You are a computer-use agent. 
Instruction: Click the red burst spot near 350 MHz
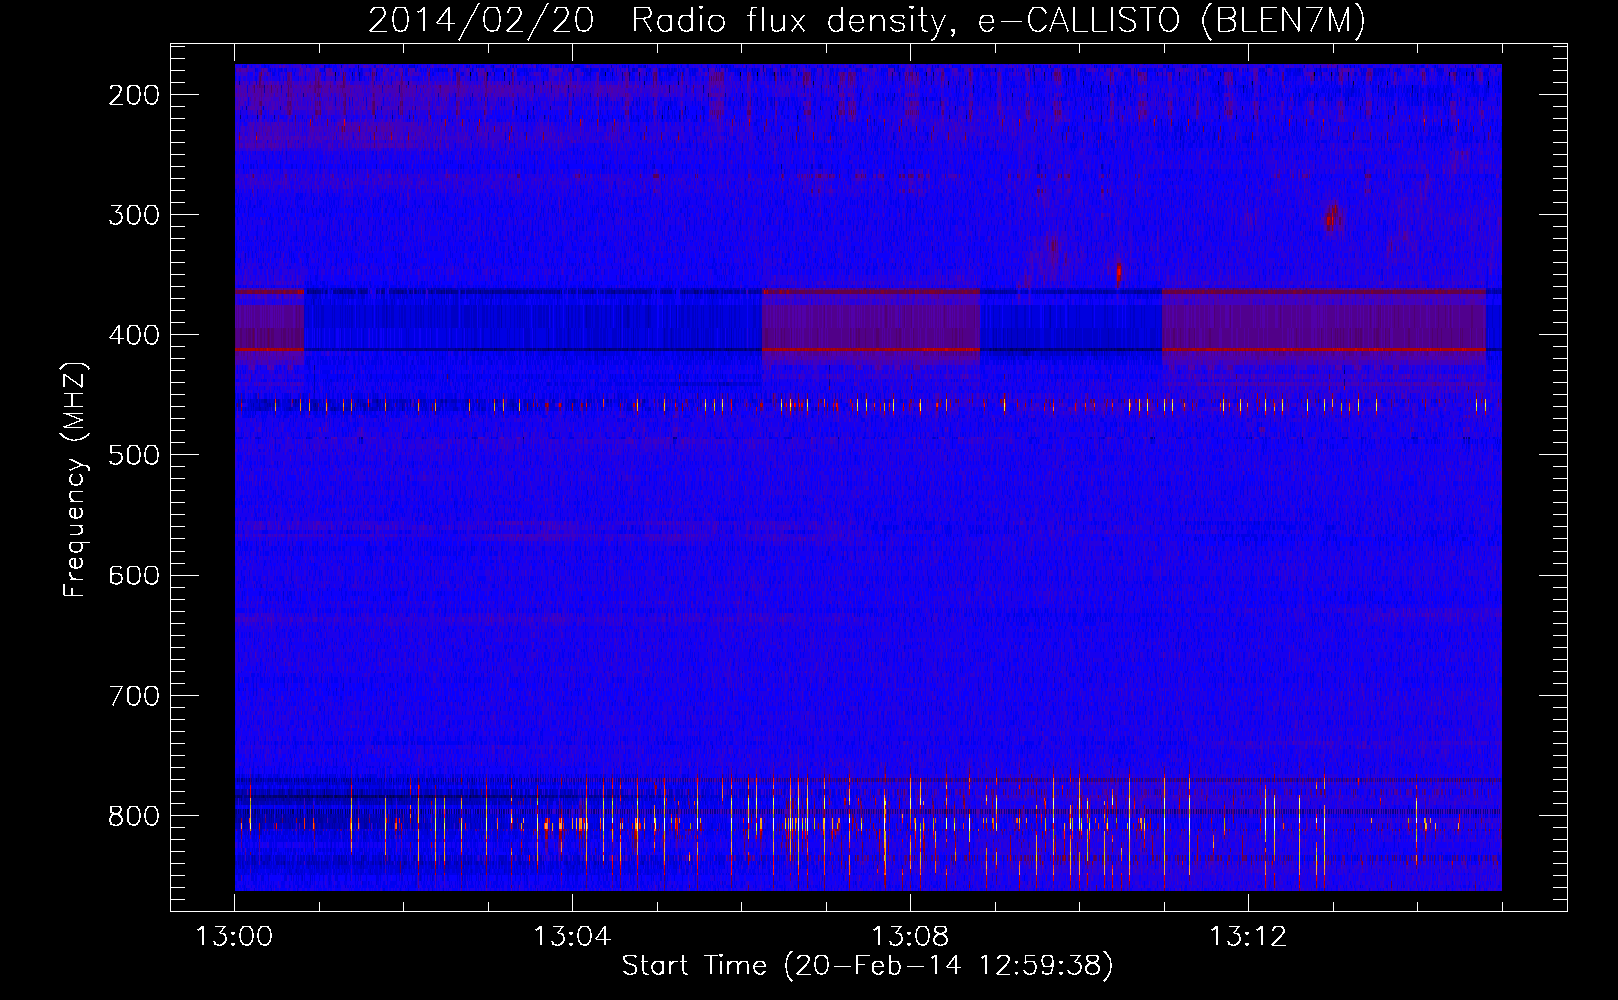pyautogui.click(x=1119, y=271)
